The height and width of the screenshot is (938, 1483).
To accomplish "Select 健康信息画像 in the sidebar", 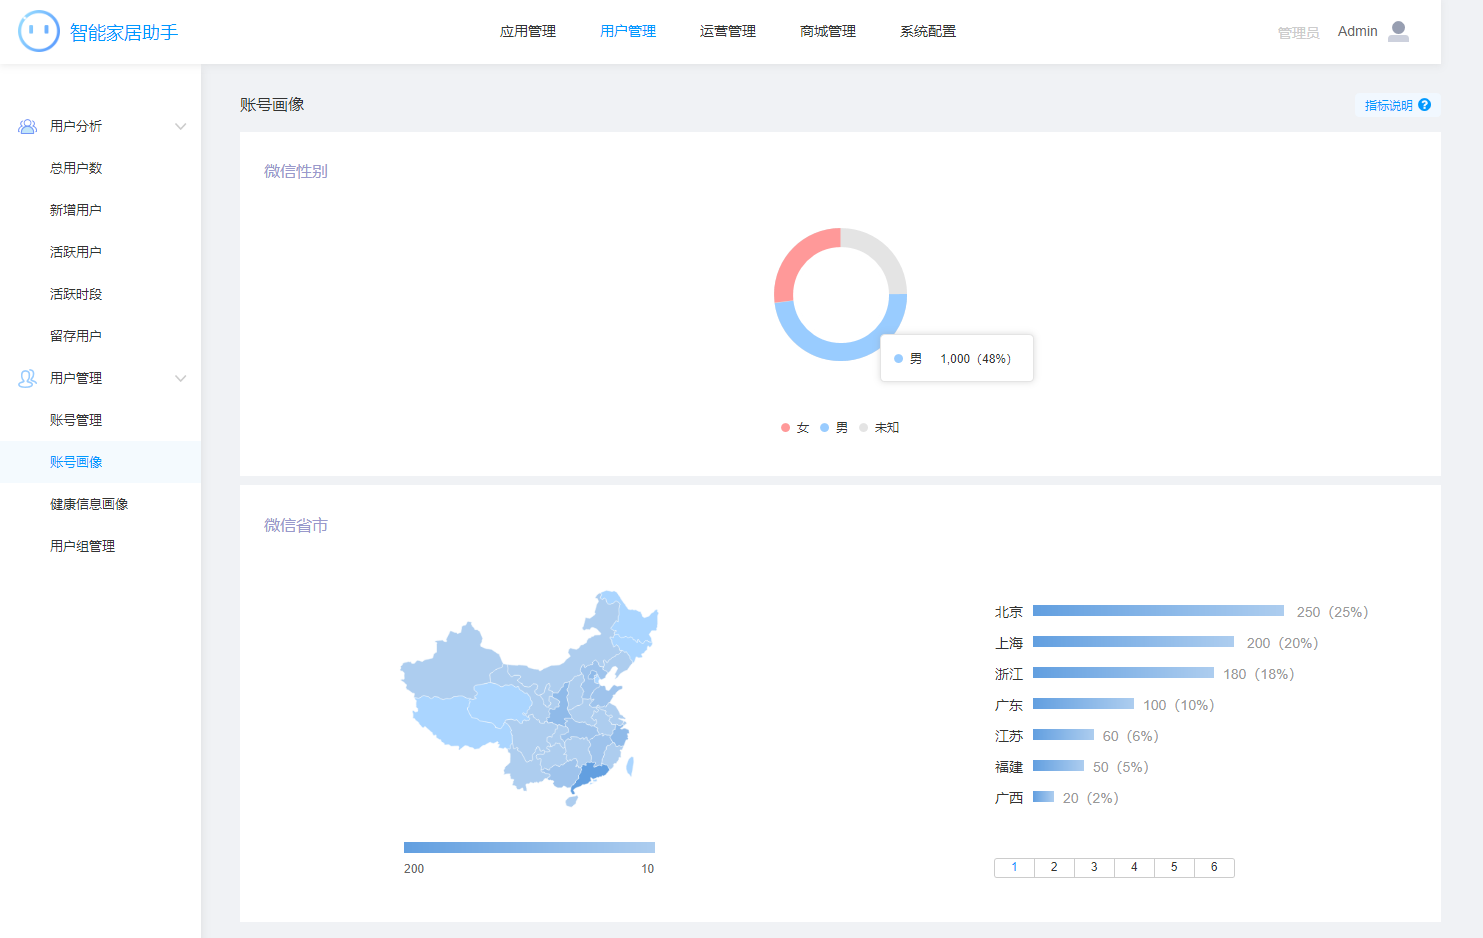I will [89, 505].
